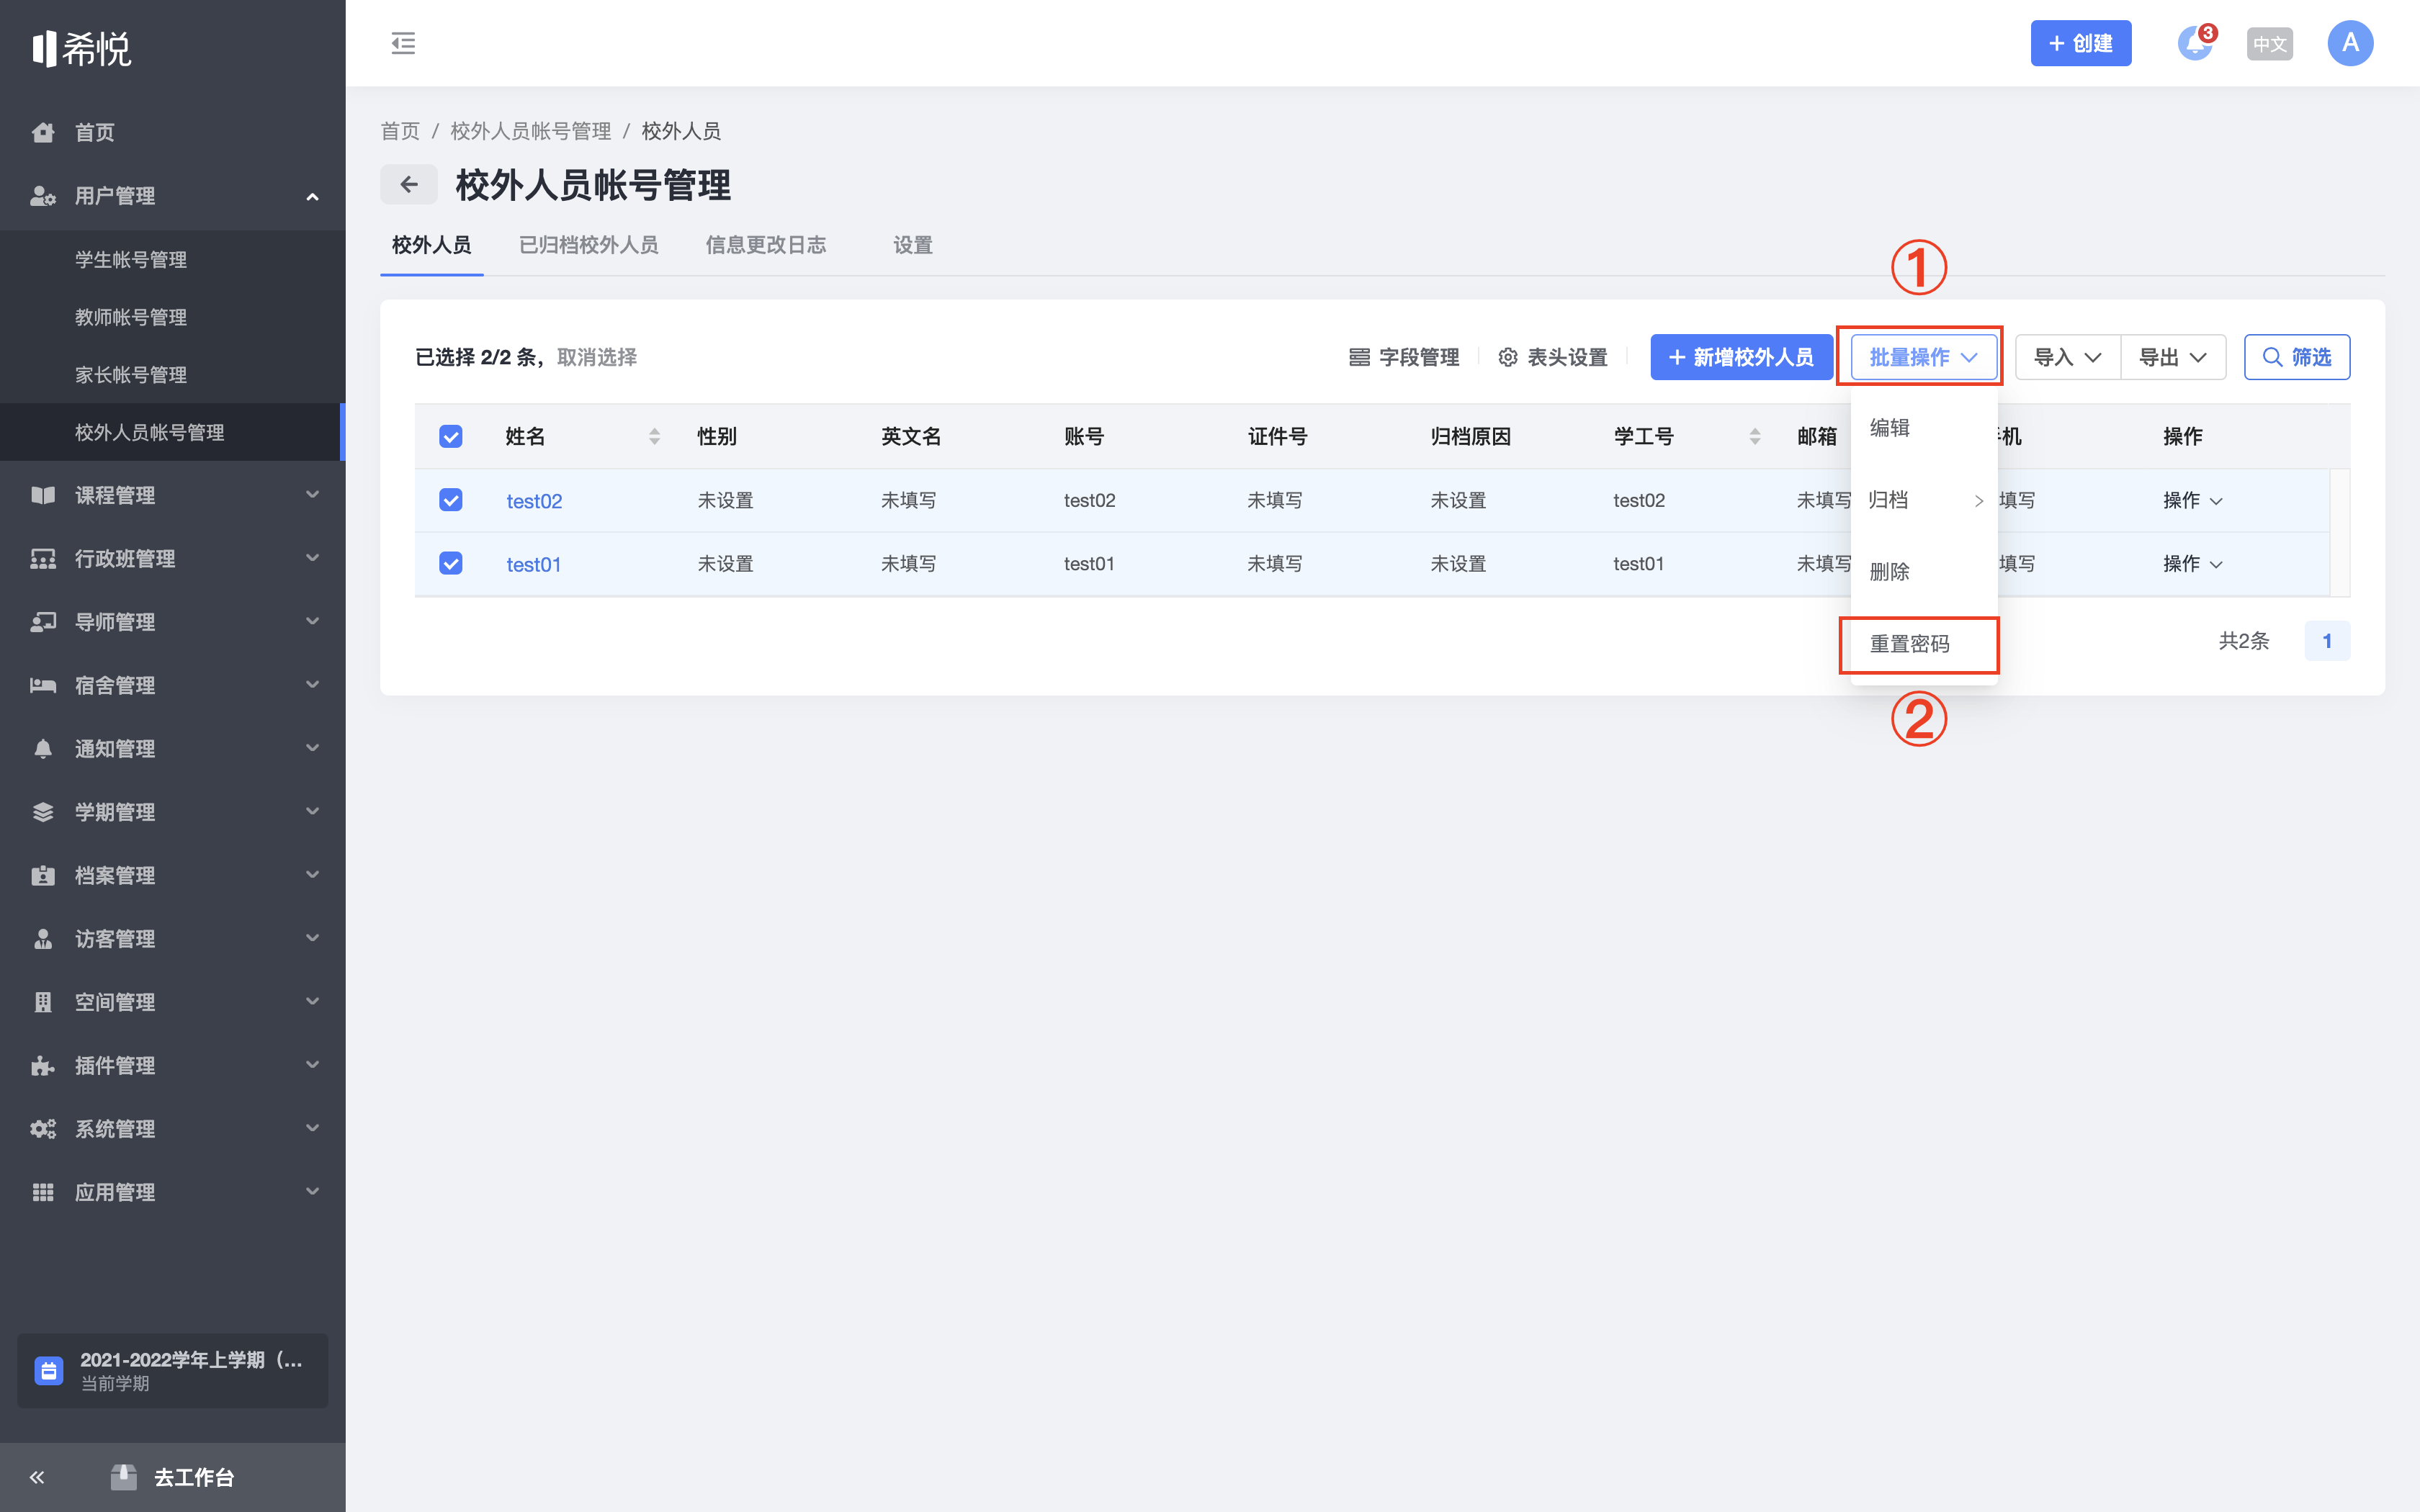The image size is (2420, 1512).
Task: Uncheck the test01 row checkbox
Action: [x=451, y=564]
